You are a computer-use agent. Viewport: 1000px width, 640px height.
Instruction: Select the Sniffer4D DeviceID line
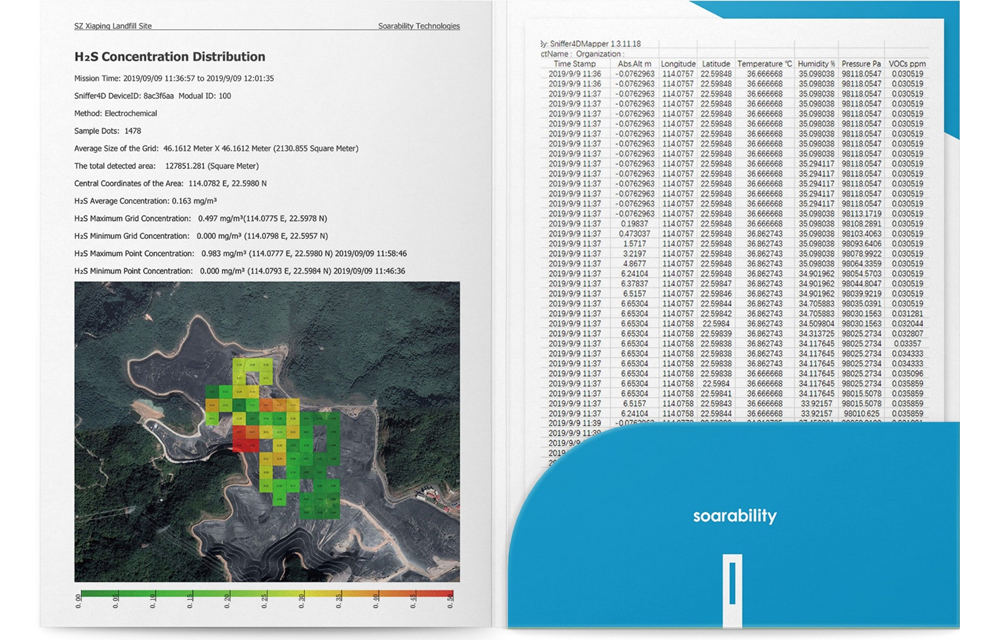[152, 96]
